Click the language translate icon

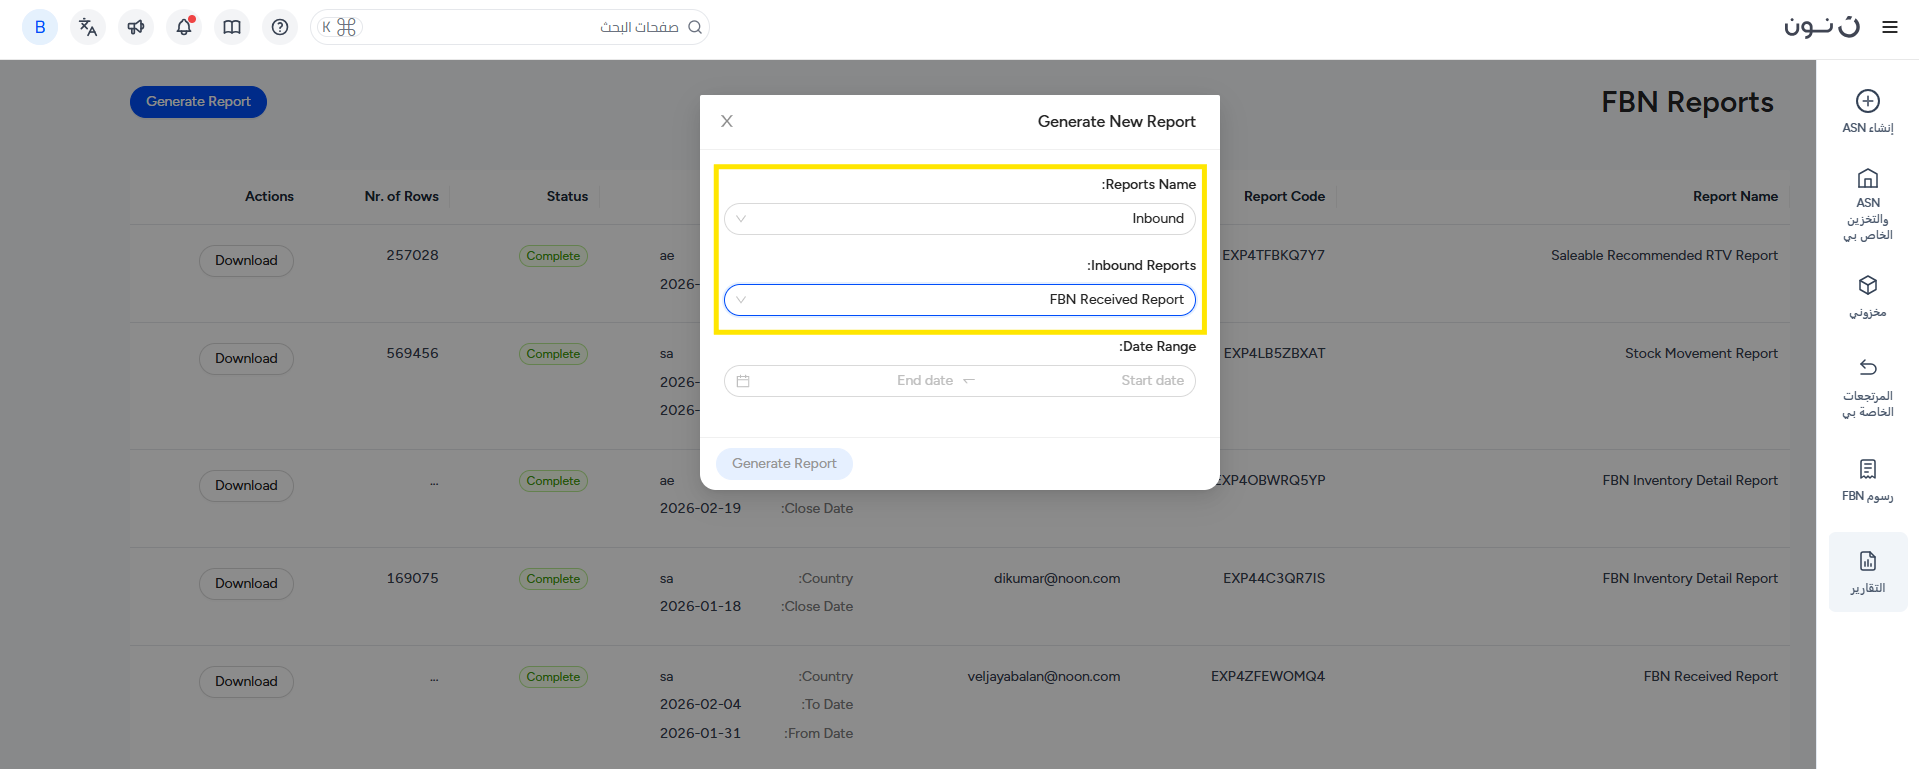(88, 27)
